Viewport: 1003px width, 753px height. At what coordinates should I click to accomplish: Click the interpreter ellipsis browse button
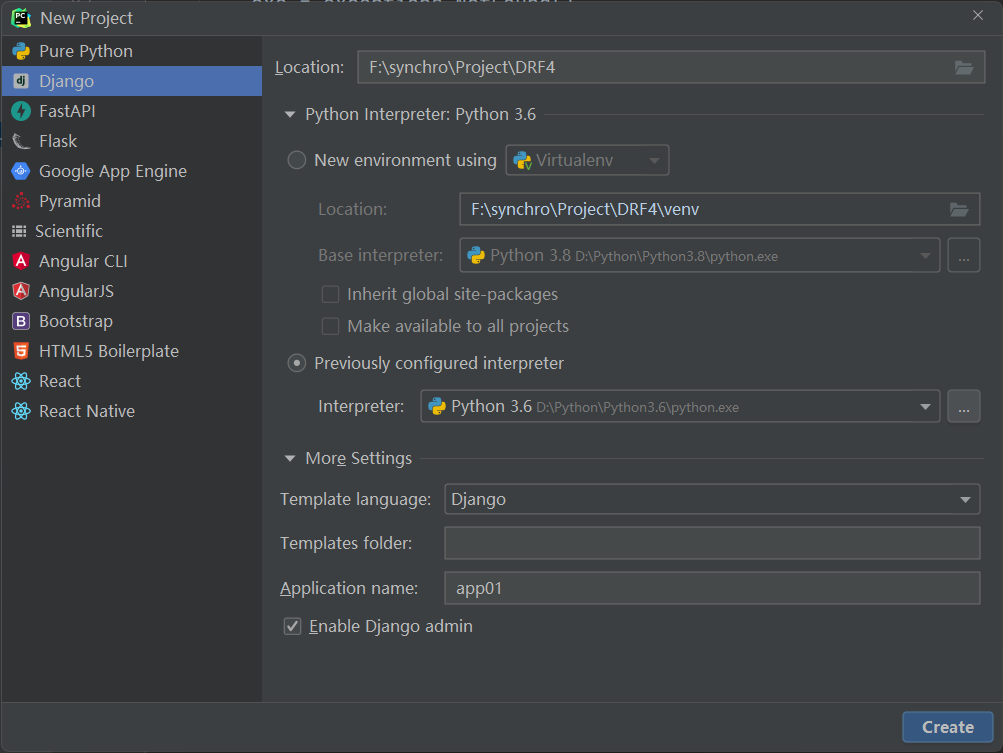(x=963, y=406)
